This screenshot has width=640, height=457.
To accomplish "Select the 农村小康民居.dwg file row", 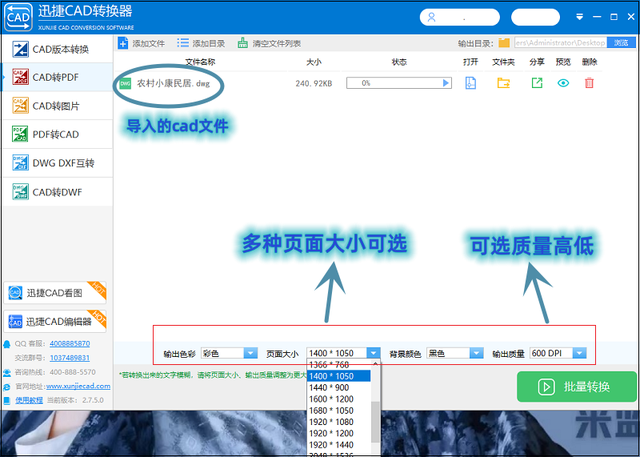I will pos(358,83).
